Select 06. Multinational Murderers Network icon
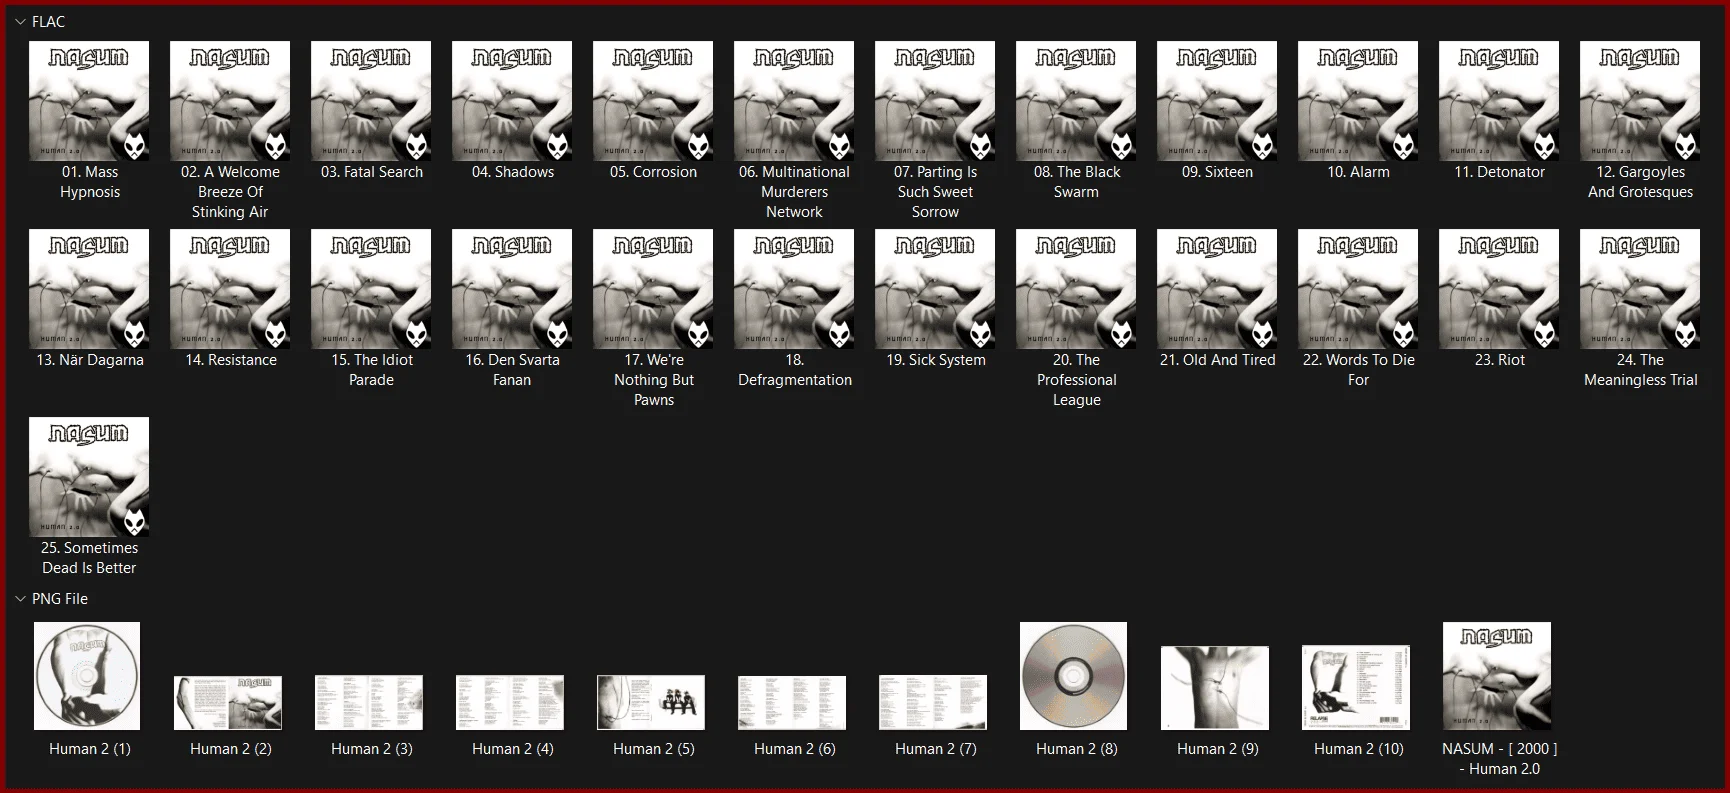 (794, 101)
